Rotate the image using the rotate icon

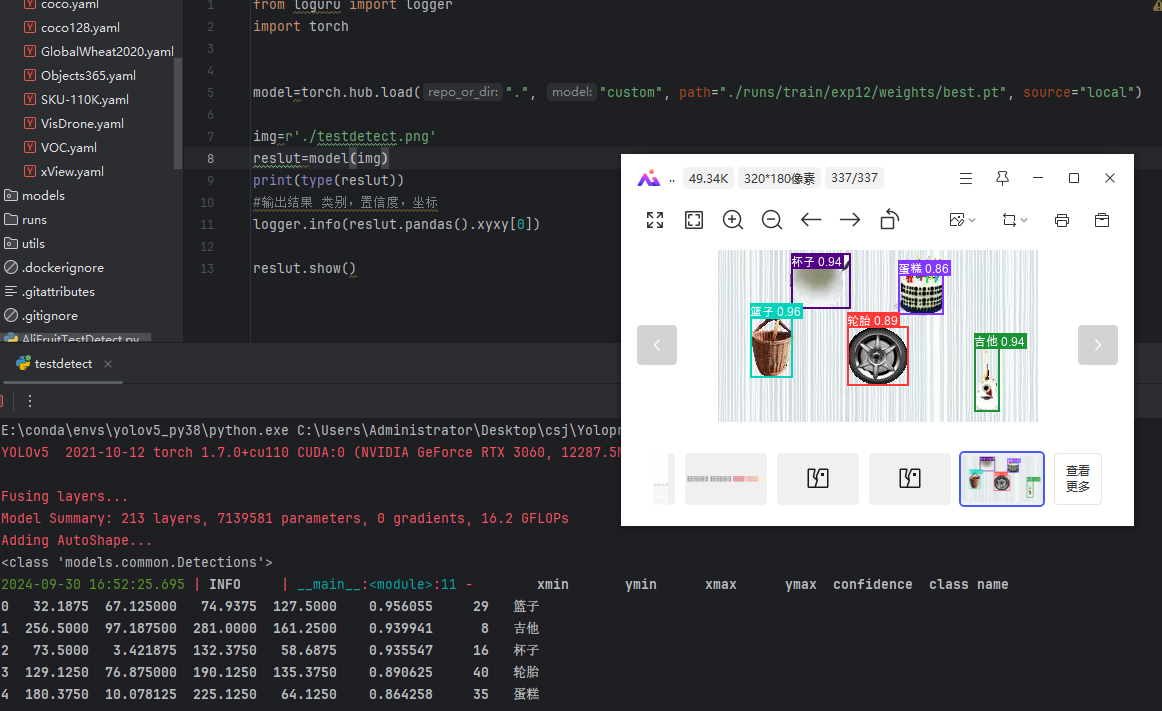[x=889, y=220]
